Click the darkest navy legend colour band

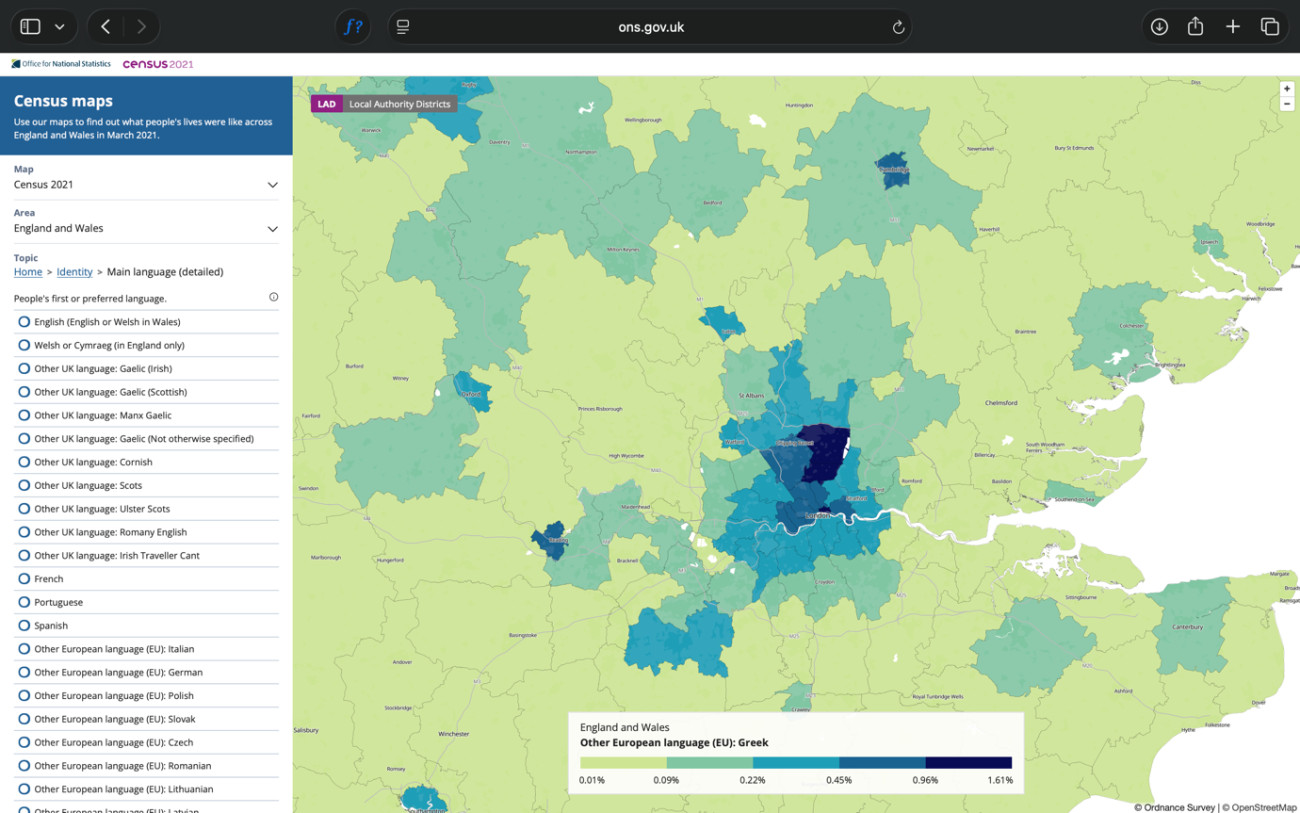[968, 763]
